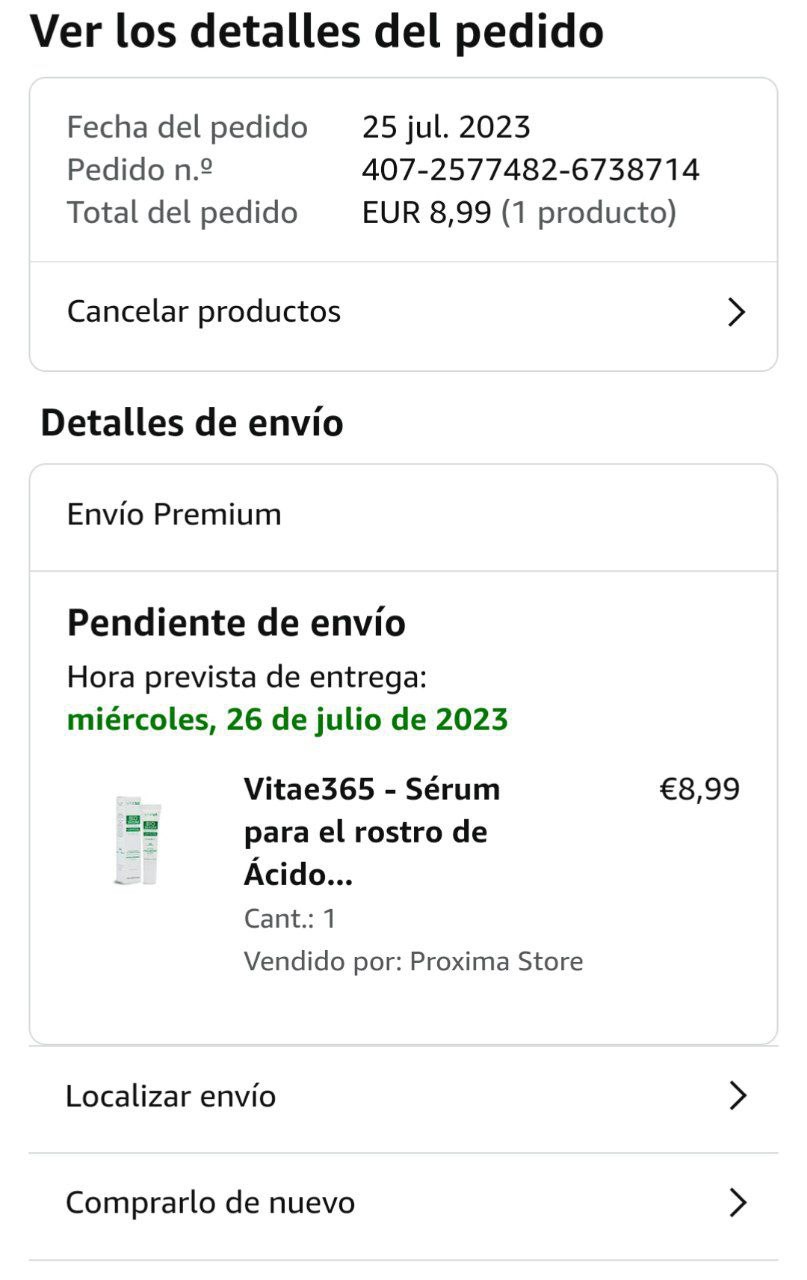Screen dimensions: 807x1280
Task: Click the order number 407-2577482-6738714
Action: point(530,170)
